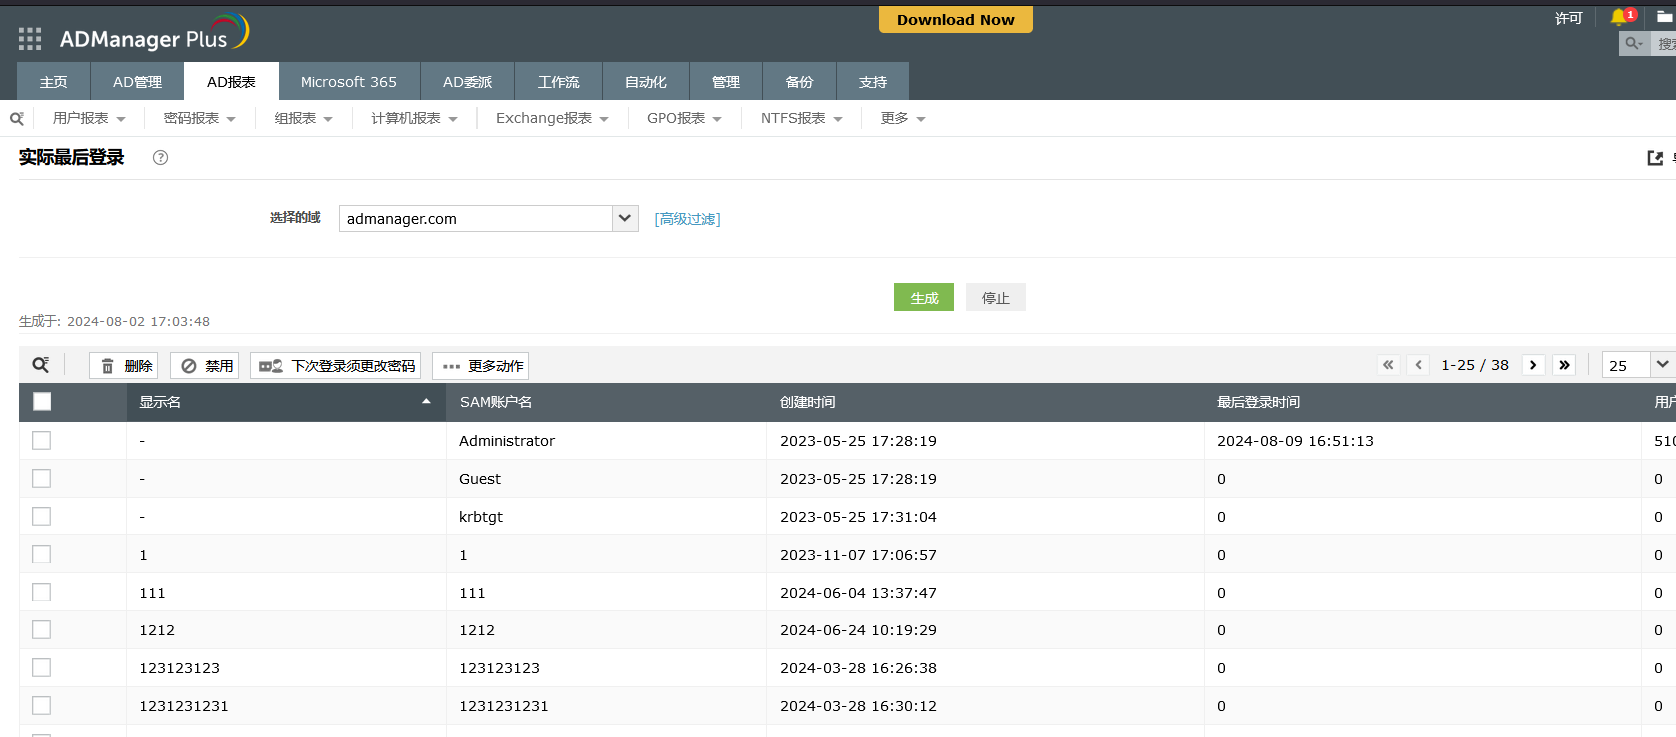Screen dimensions: 1676x737
Task: Open help icon beside 实际最后登录 title
Action: (x=160, y=157)
